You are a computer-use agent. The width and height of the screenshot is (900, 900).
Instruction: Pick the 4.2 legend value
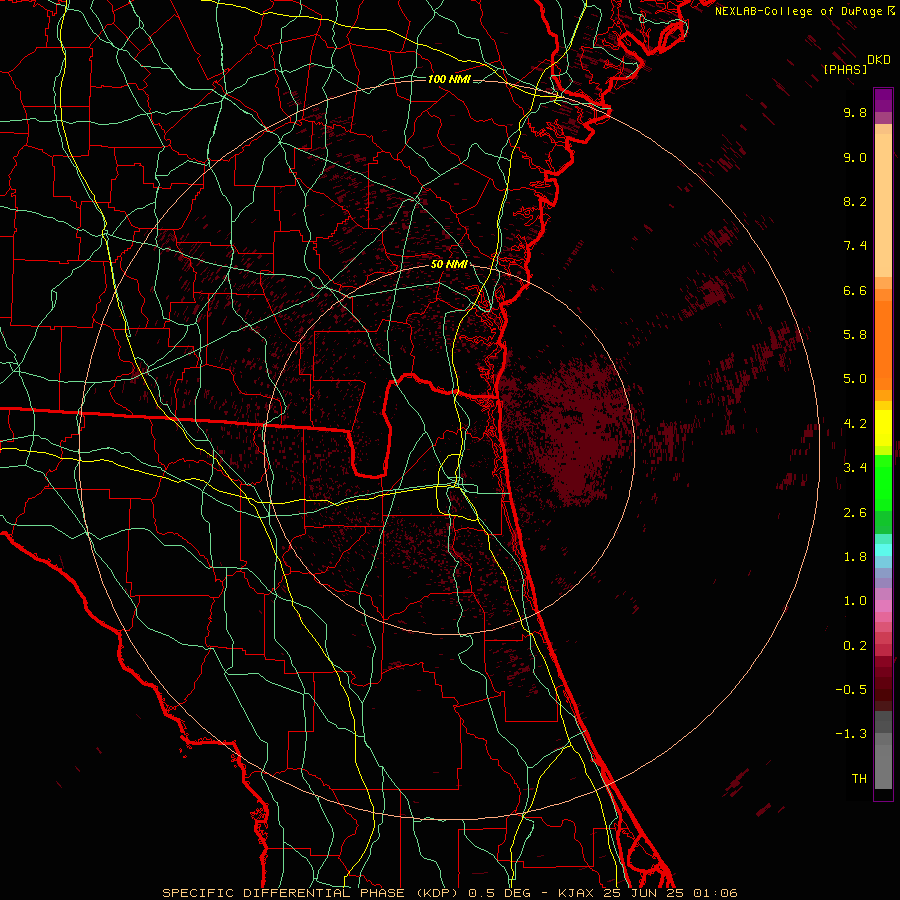(x=855, y=424)
